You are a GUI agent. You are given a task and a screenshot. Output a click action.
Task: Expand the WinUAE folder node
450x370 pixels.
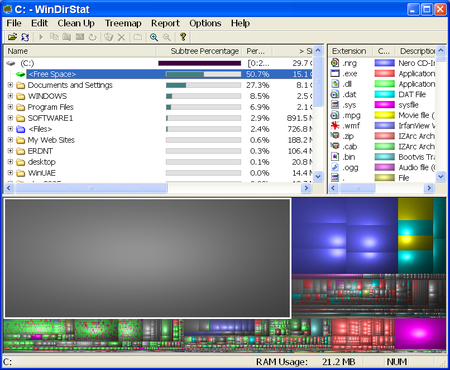10,173
